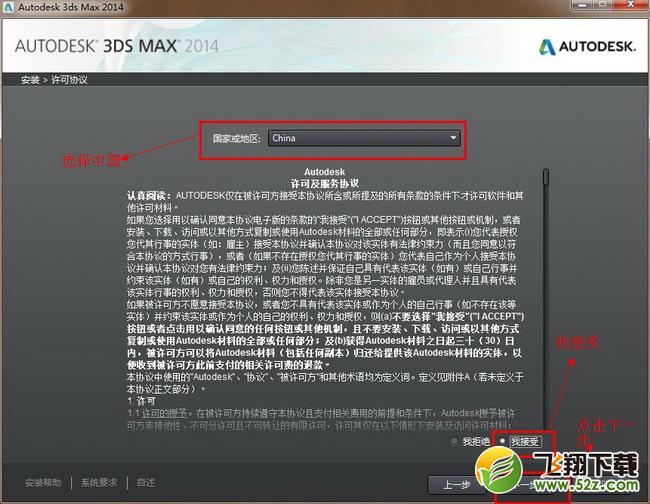This screenshot has height=504, width=650.
Task: Open the 安装帮助 installation help link
Action: click(43, 483)
